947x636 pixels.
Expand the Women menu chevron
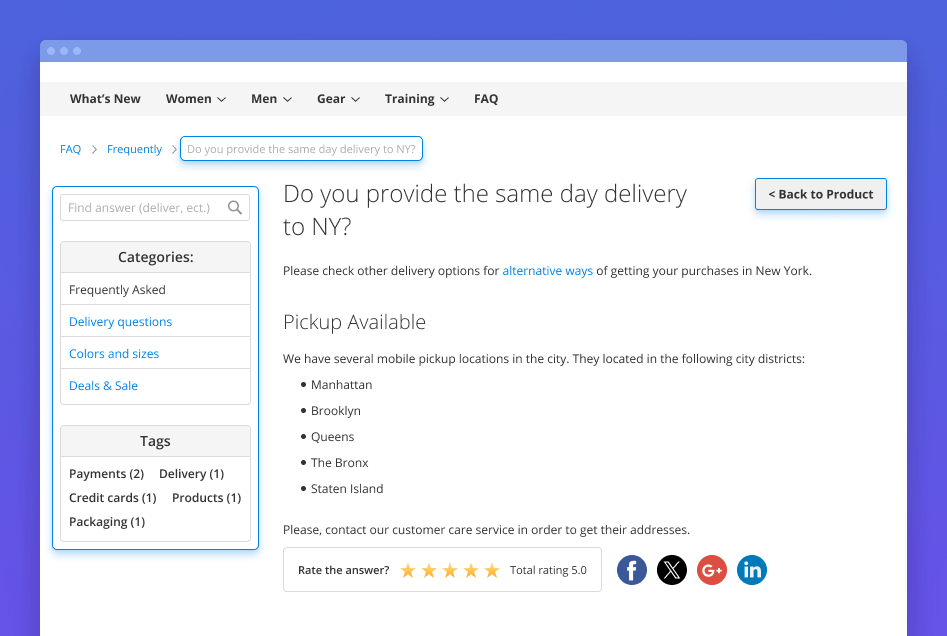tap(222, 100)
